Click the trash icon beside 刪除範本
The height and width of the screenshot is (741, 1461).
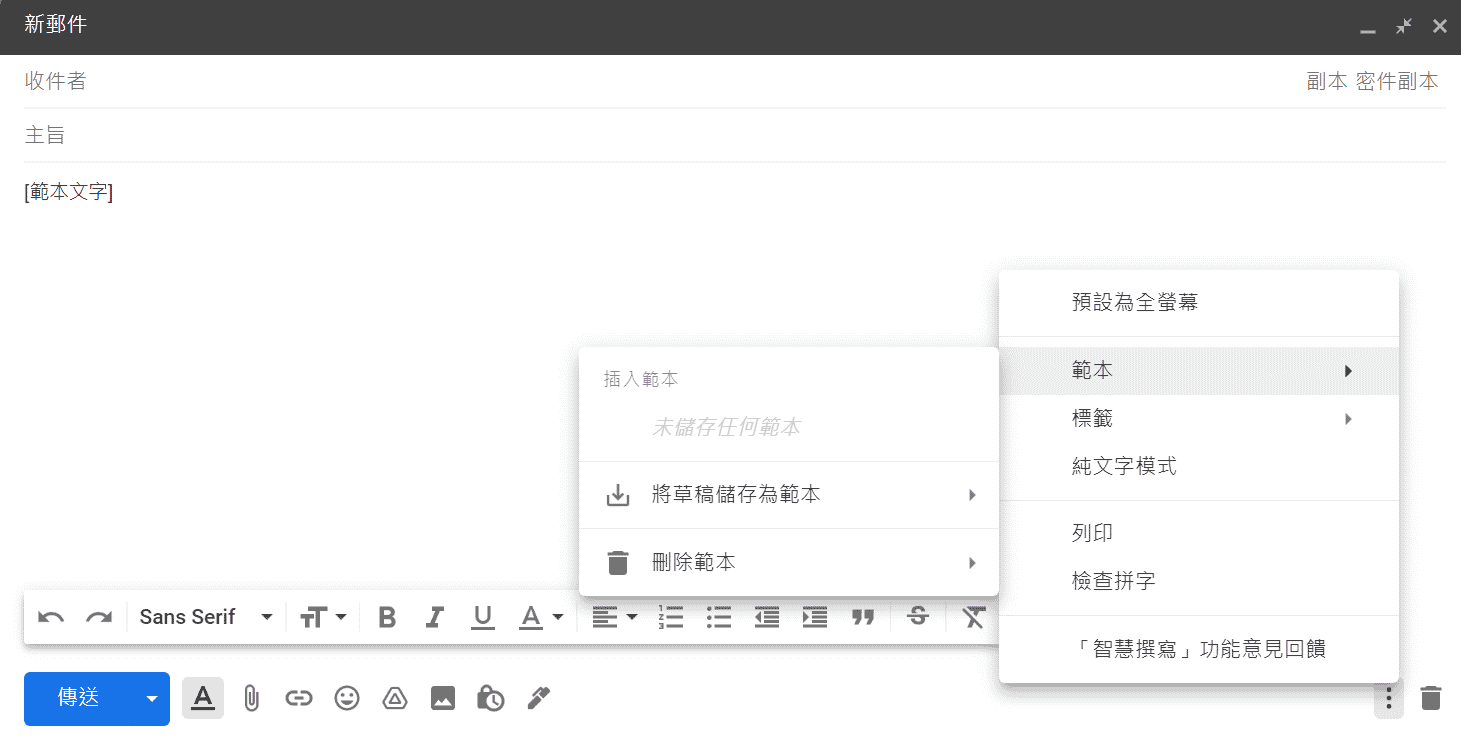pyautogui.click(x=618, y=563)
